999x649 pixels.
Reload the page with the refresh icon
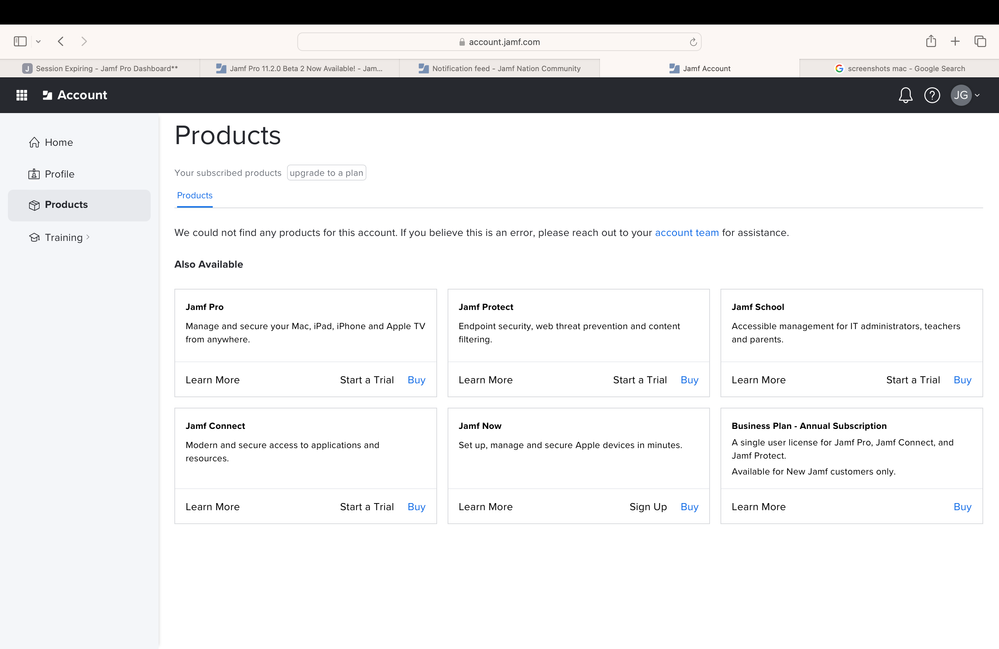(x=693, y=42)
